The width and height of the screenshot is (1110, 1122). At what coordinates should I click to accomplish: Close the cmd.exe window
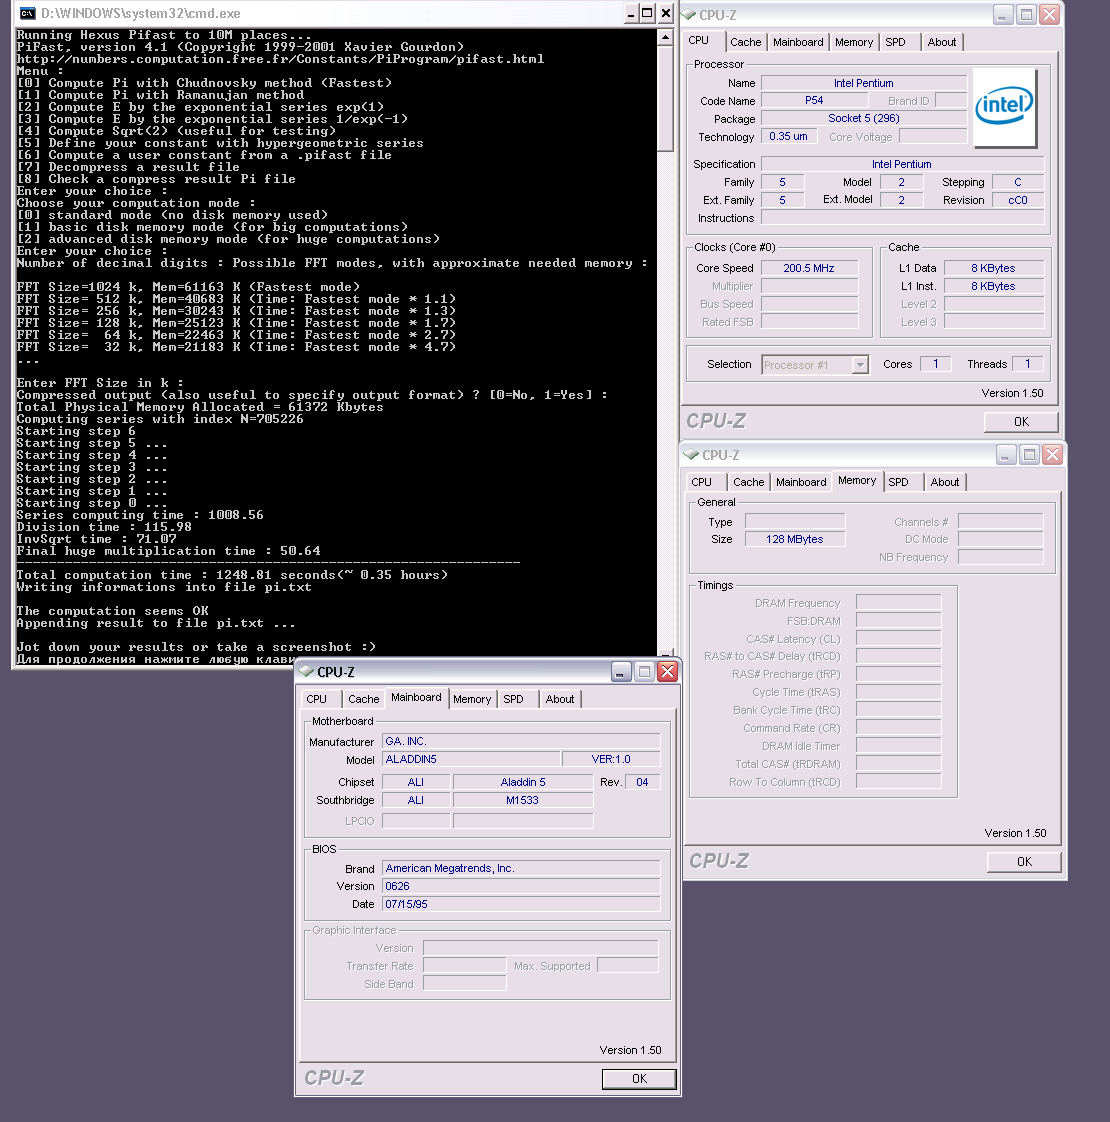[x=666, y=13]
